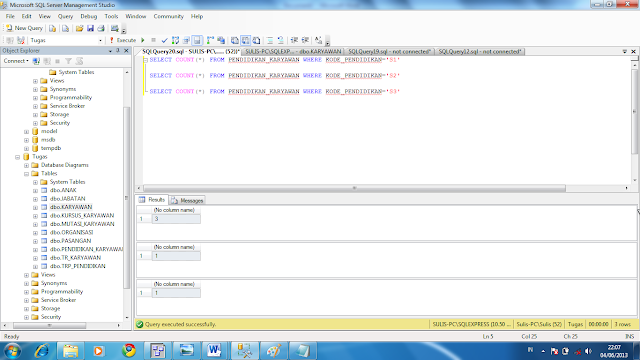Open Object Explorer window position dropdown
Viewport: 640px width, 360px height.
110,51
